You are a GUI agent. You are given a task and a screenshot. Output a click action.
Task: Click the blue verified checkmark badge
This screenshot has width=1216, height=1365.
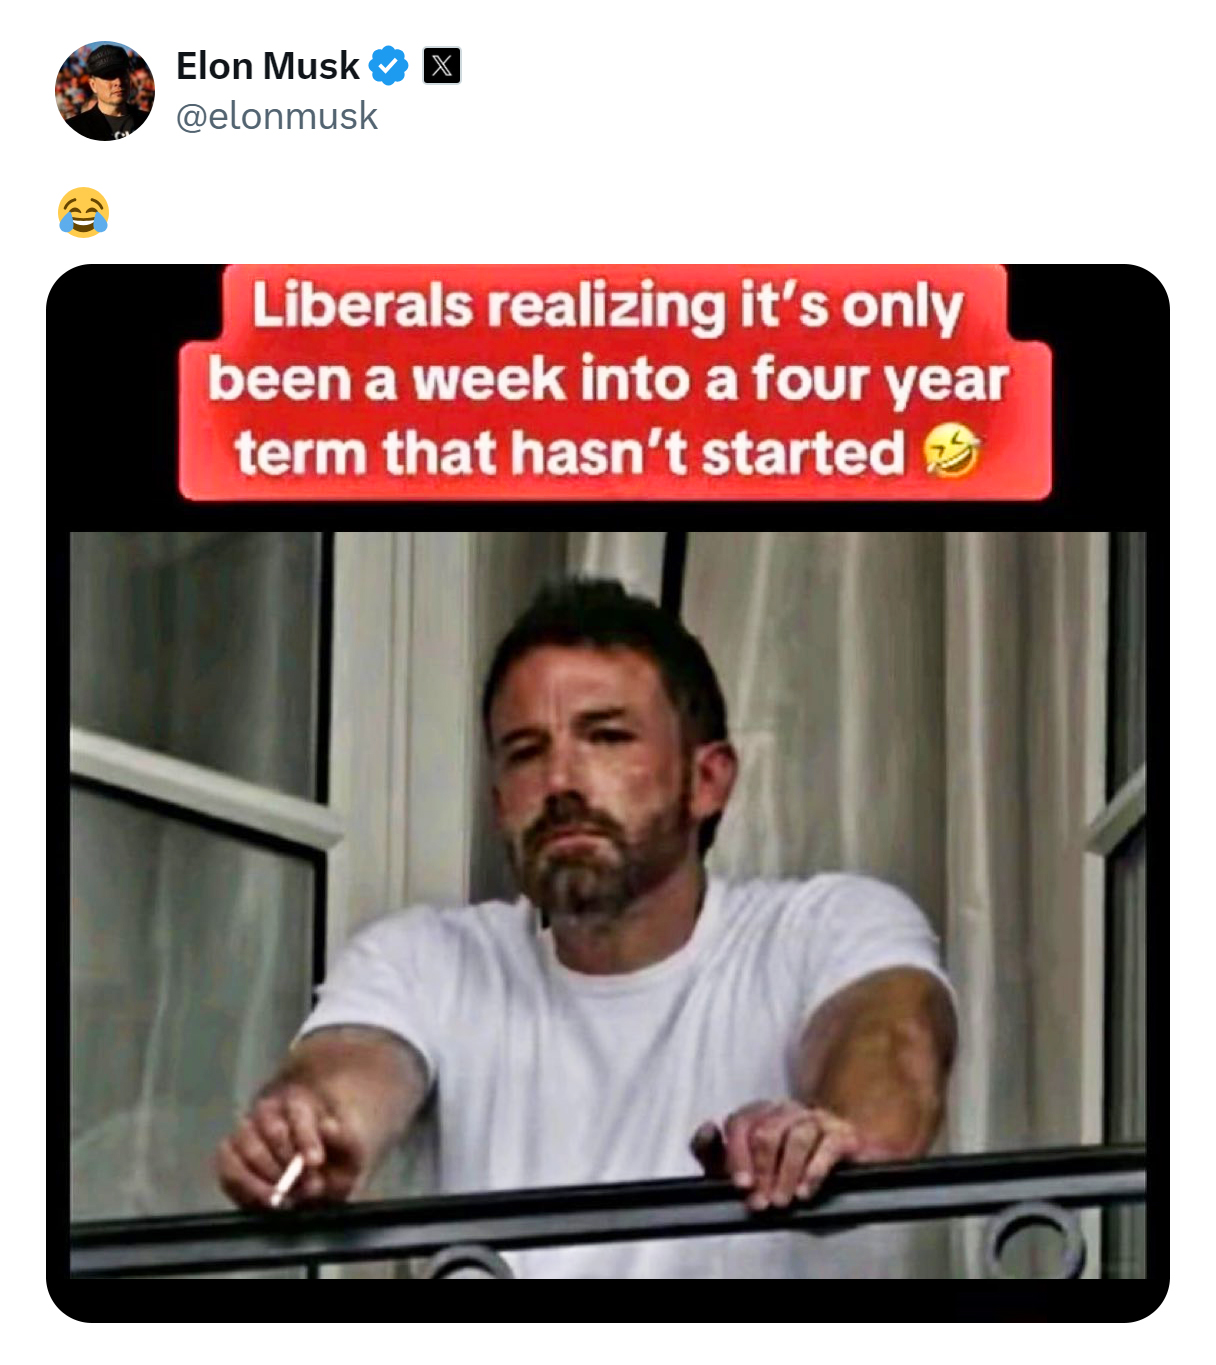(x=388, y=66)
